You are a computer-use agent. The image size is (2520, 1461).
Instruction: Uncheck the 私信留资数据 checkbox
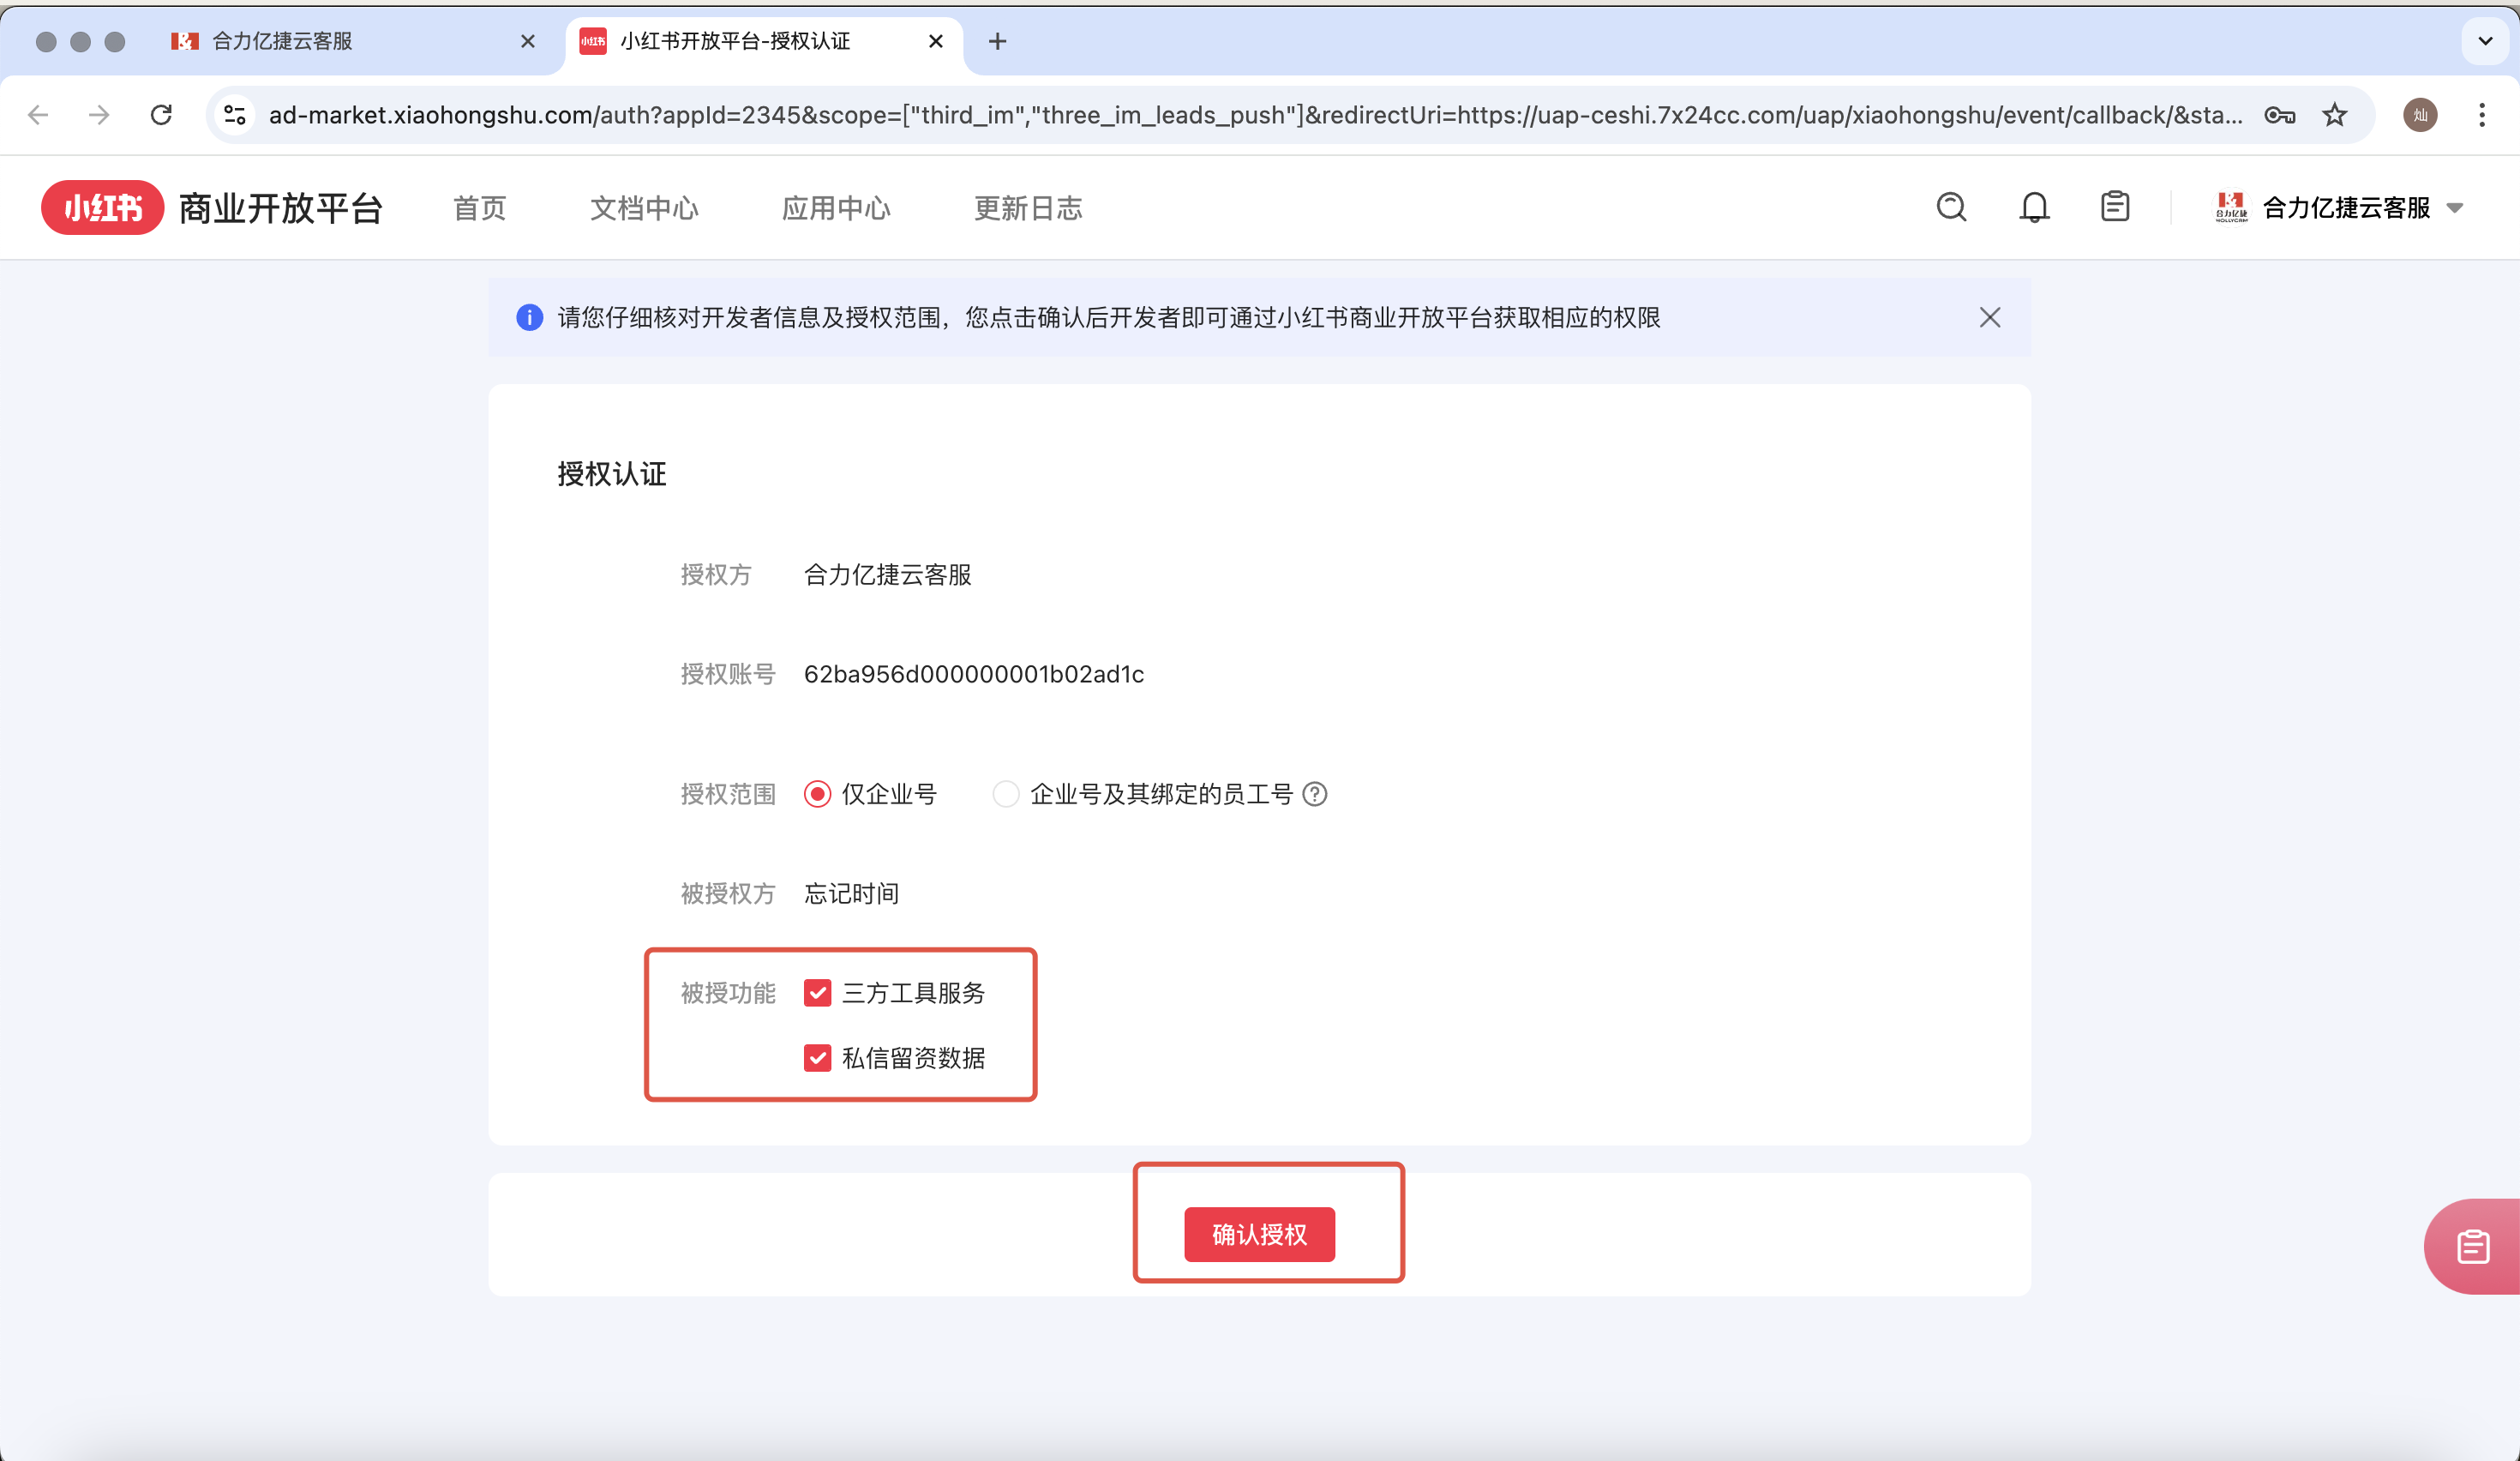(817, 1058)
